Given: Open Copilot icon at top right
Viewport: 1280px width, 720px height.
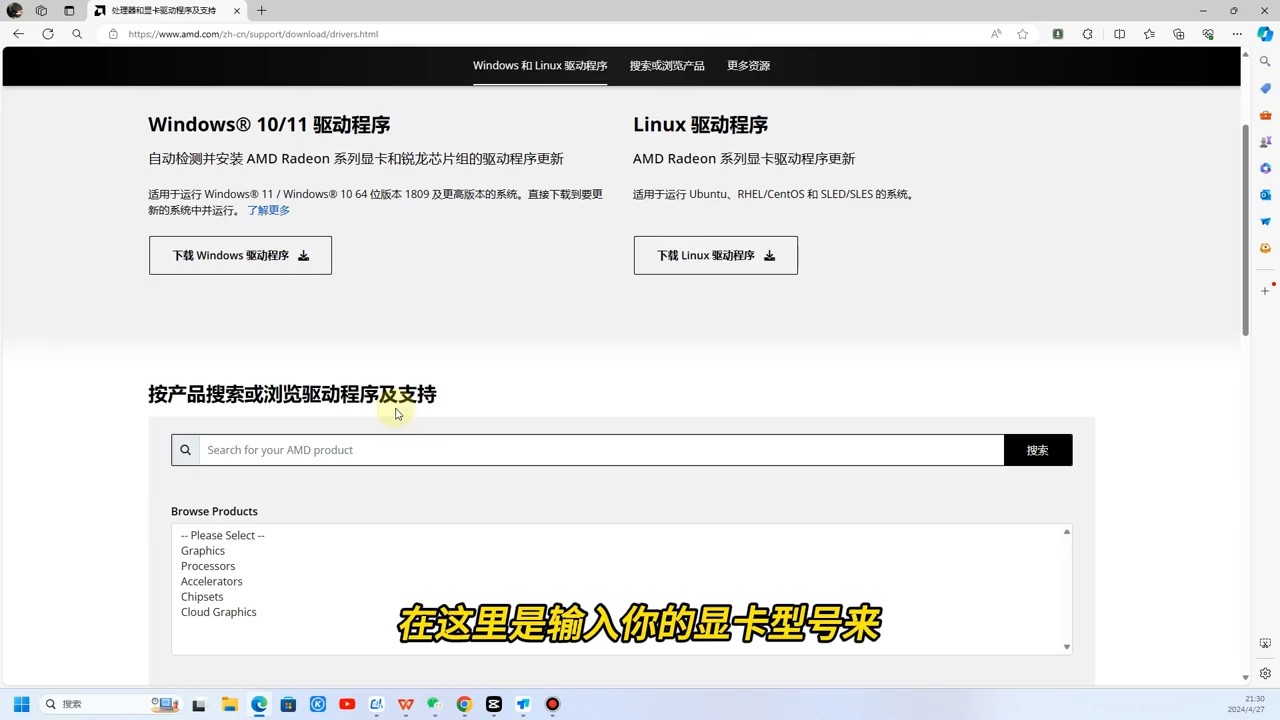Looking at the screenshot, I should [x=1265, y=34].
